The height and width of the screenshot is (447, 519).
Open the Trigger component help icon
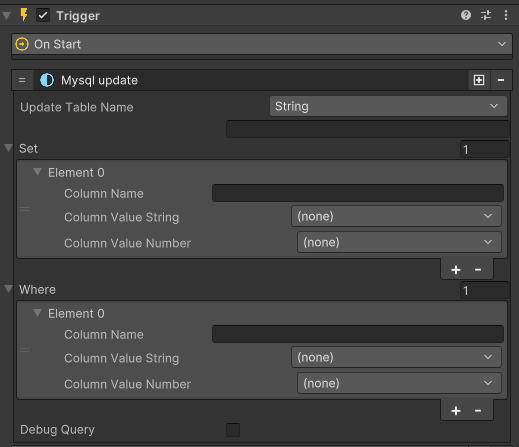466,15
